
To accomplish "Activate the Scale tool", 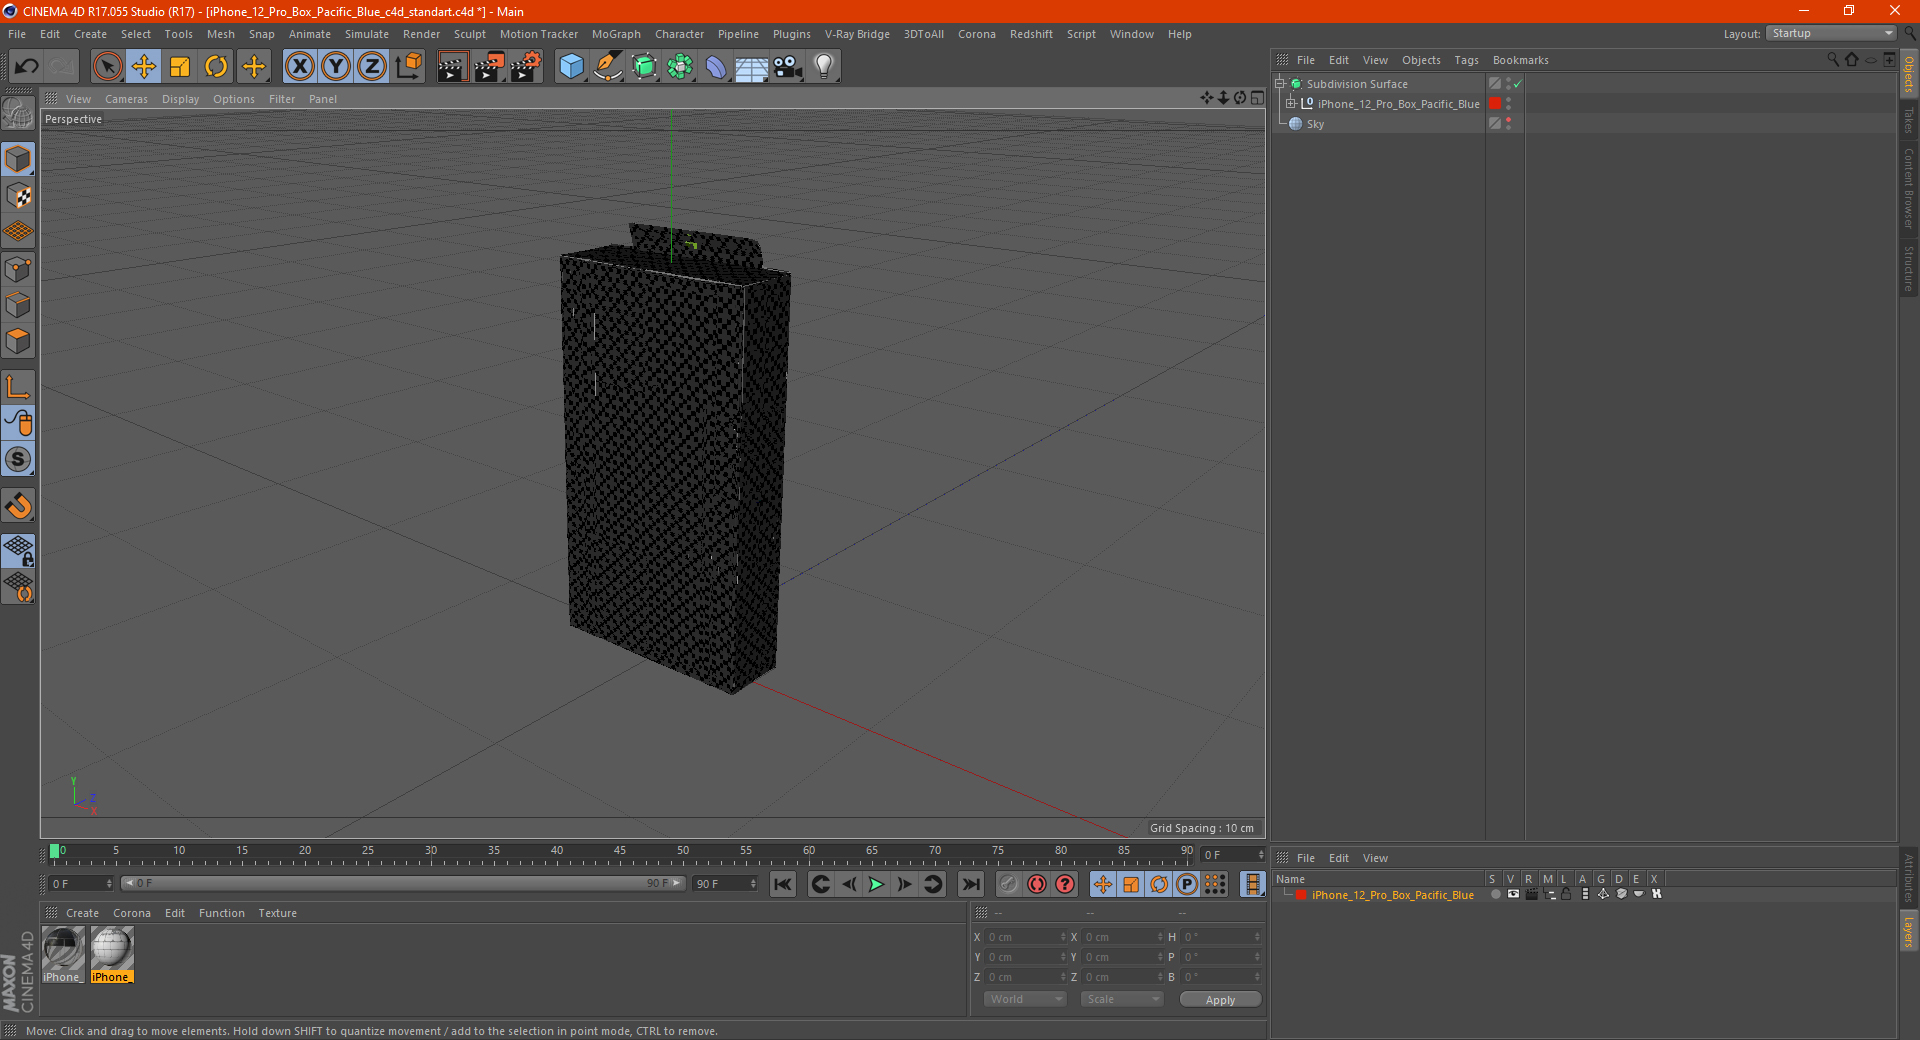I will point(180,67).
